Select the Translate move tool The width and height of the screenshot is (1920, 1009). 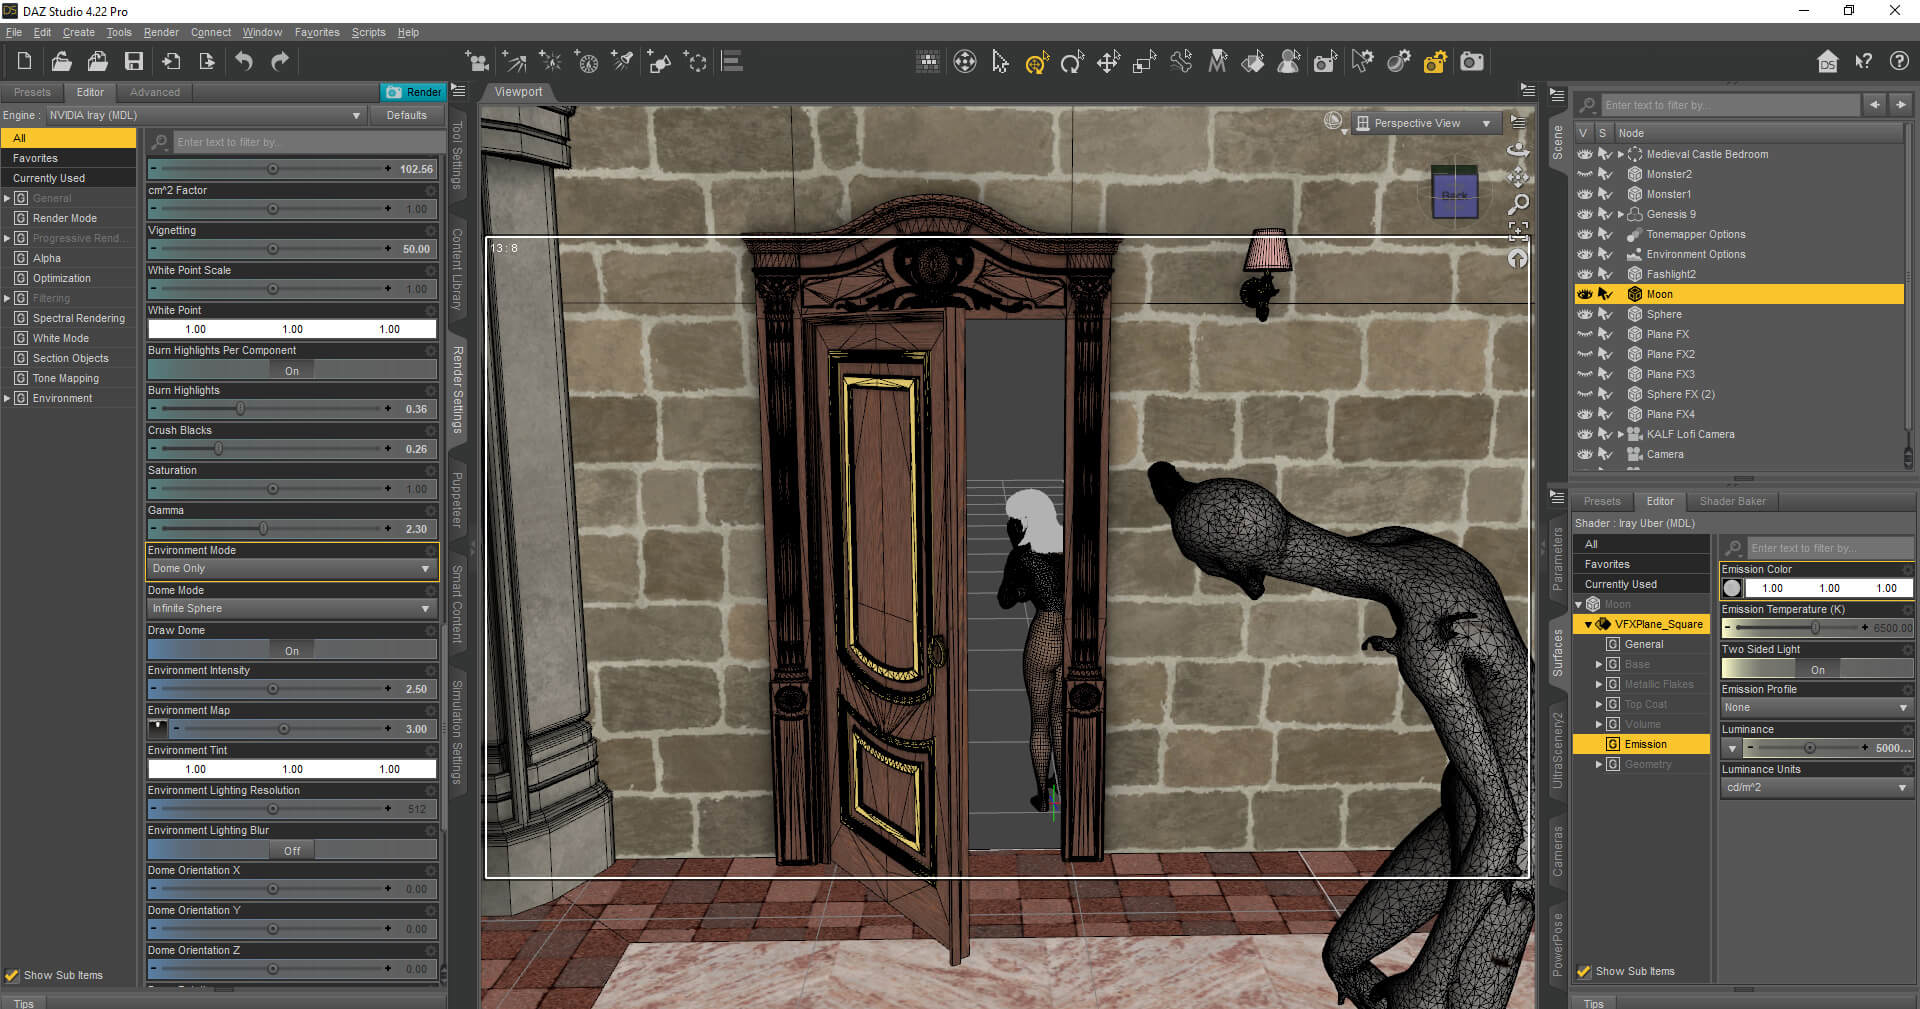coord(1108,62)
